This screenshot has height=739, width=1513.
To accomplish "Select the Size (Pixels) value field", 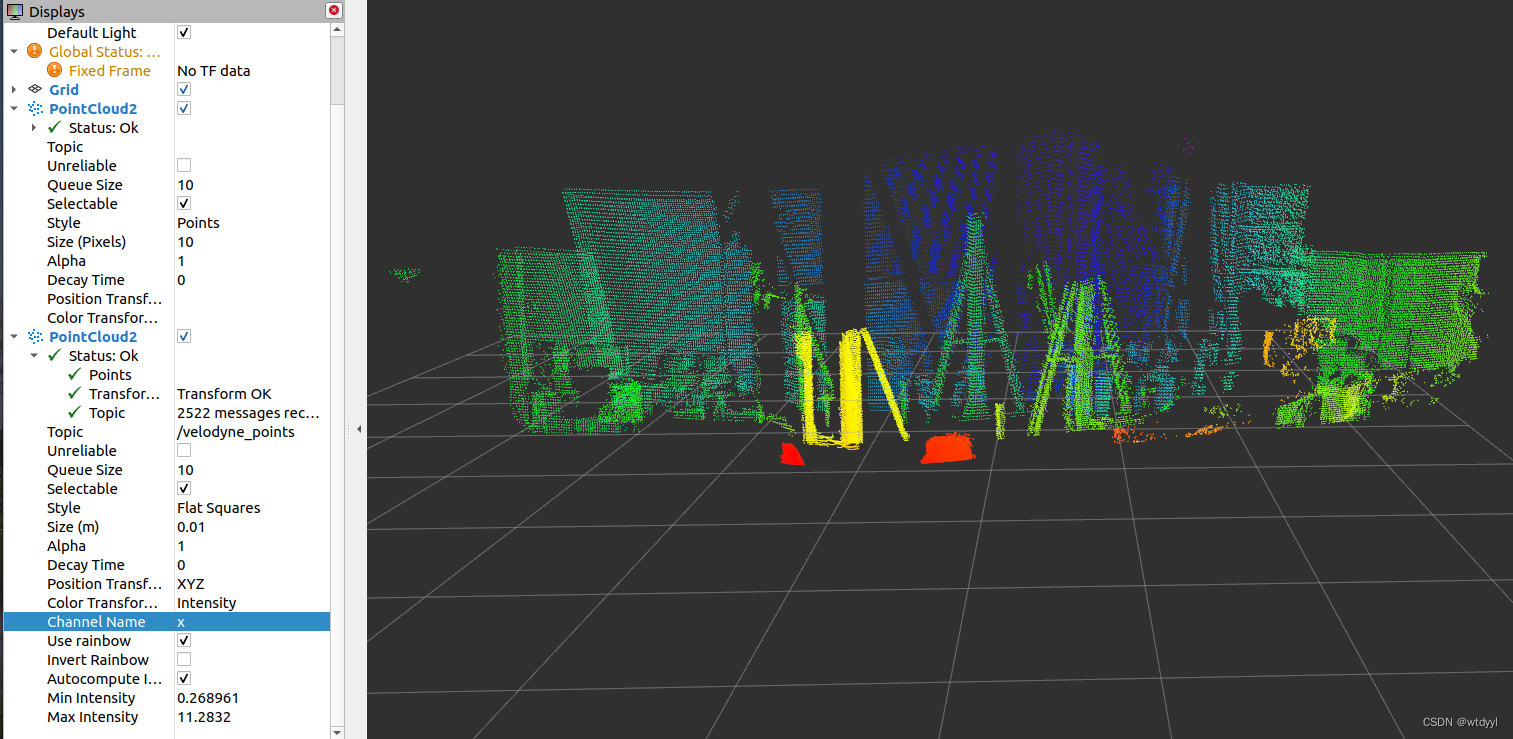I will (252, 241).
